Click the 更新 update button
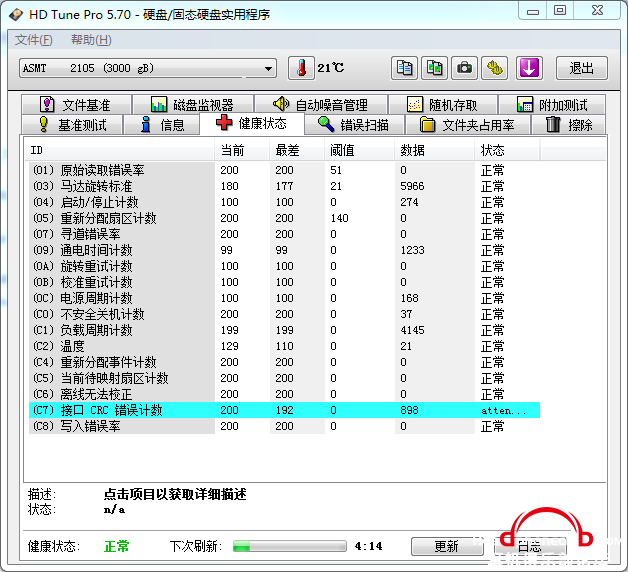 (447, 546)
